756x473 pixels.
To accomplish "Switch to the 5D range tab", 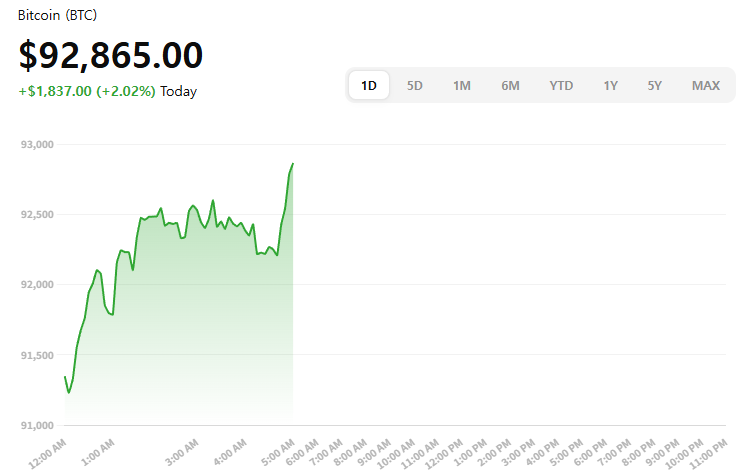I will [x=415, y=86].
